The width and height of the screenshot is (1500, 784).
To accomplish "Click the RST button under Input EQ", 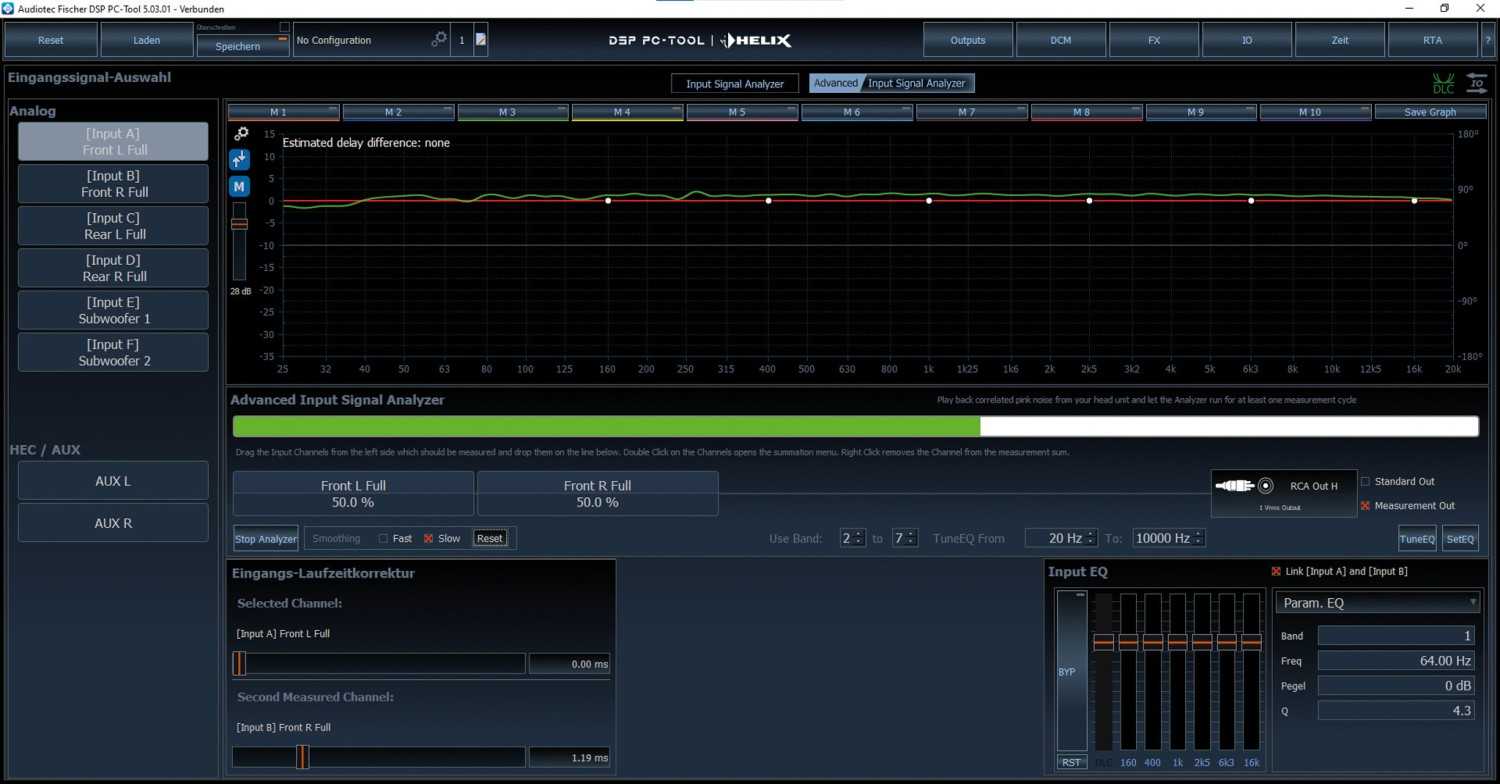I will (1071, 762).
